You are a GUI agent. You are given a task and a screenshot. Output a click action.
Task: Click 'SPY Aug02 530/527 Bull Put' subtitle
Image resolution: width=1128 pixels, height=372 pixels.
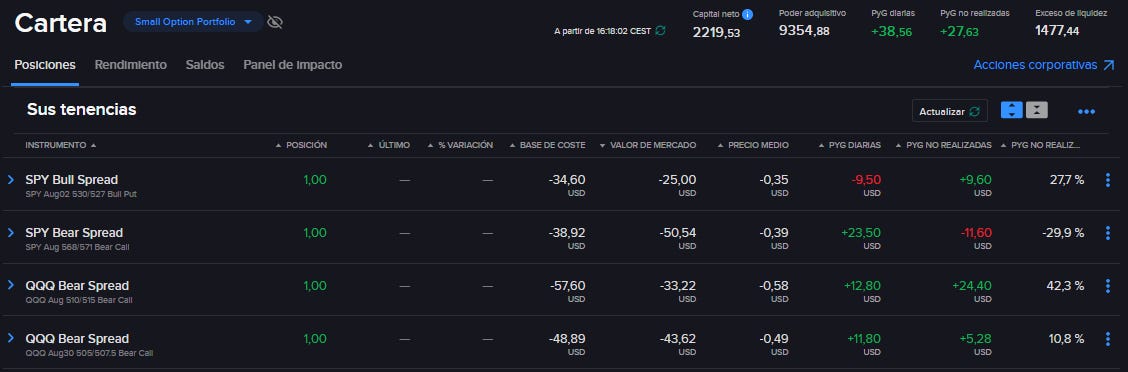coord(81,194)
